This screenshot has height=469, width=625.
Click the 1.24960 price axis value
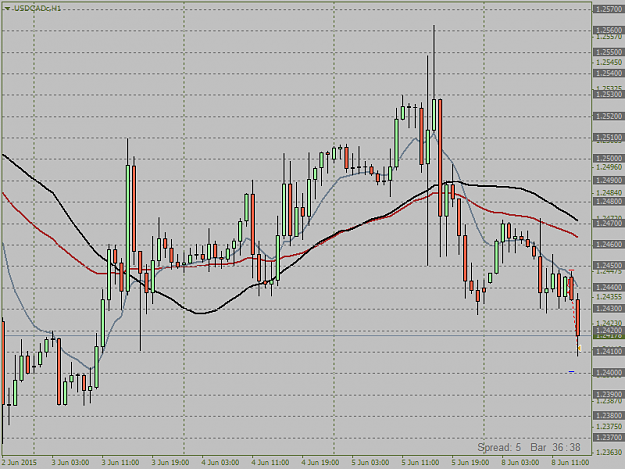click(x=609, y=167)
